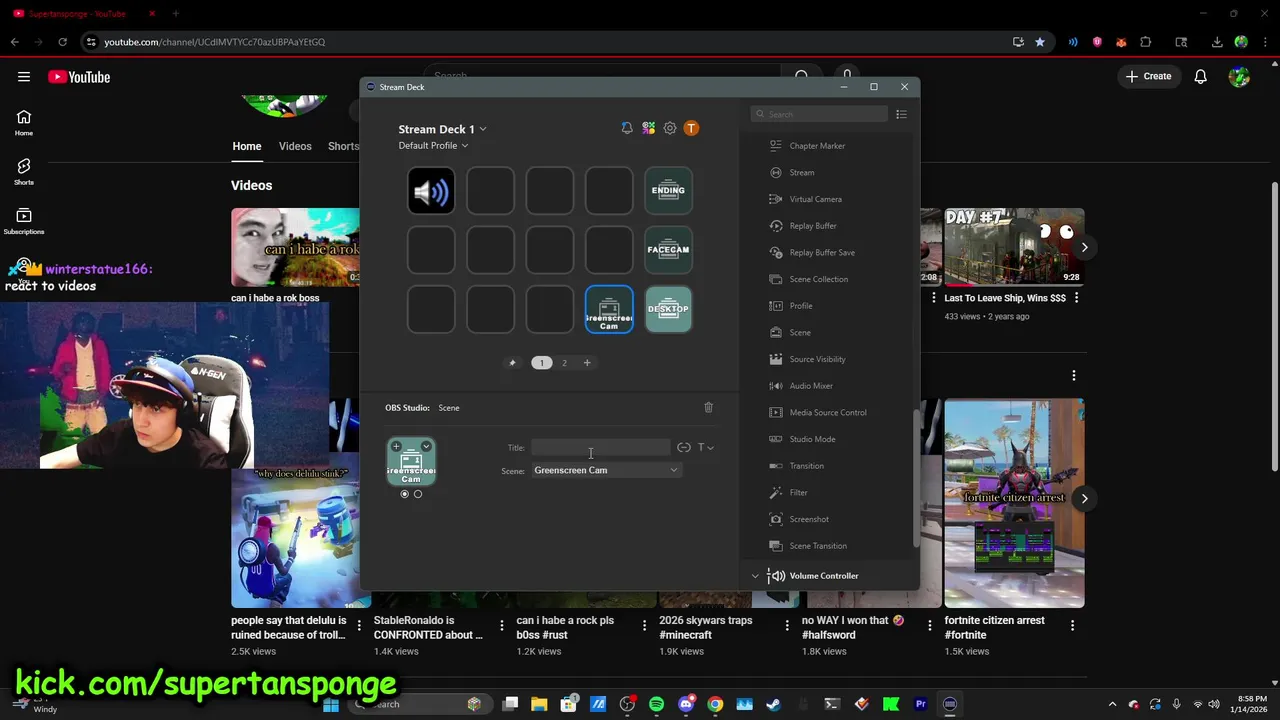Show next videos with right carousel arrow
The height and width of the screenshot is (720, 1280).
(x=1084, y=247)
